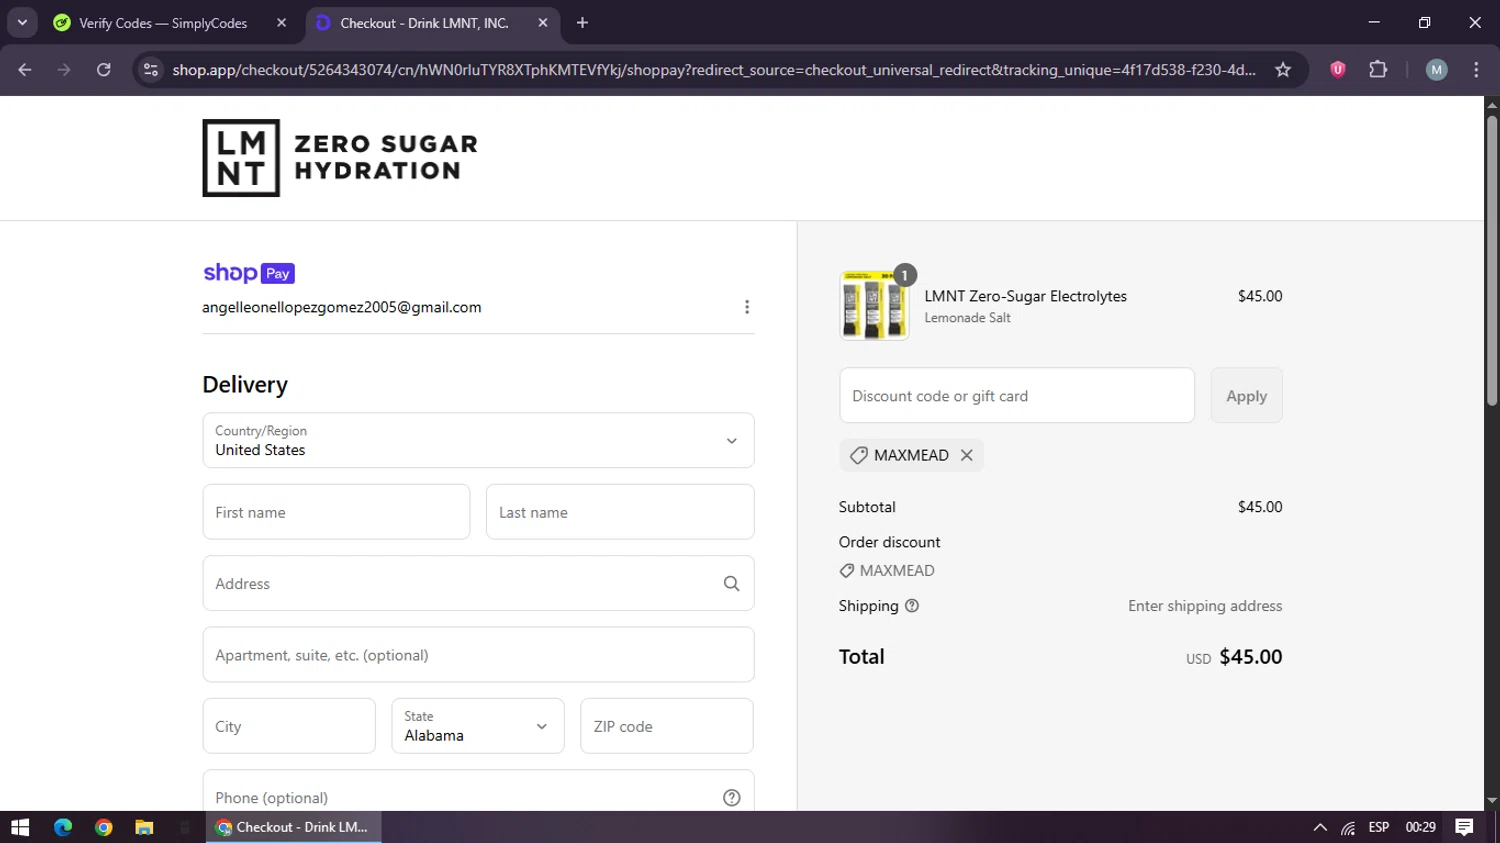The height and width of the screenshot is (843, 1500).
Task: Open the State dropdown showing Alabama
Action: pos(478,726)
